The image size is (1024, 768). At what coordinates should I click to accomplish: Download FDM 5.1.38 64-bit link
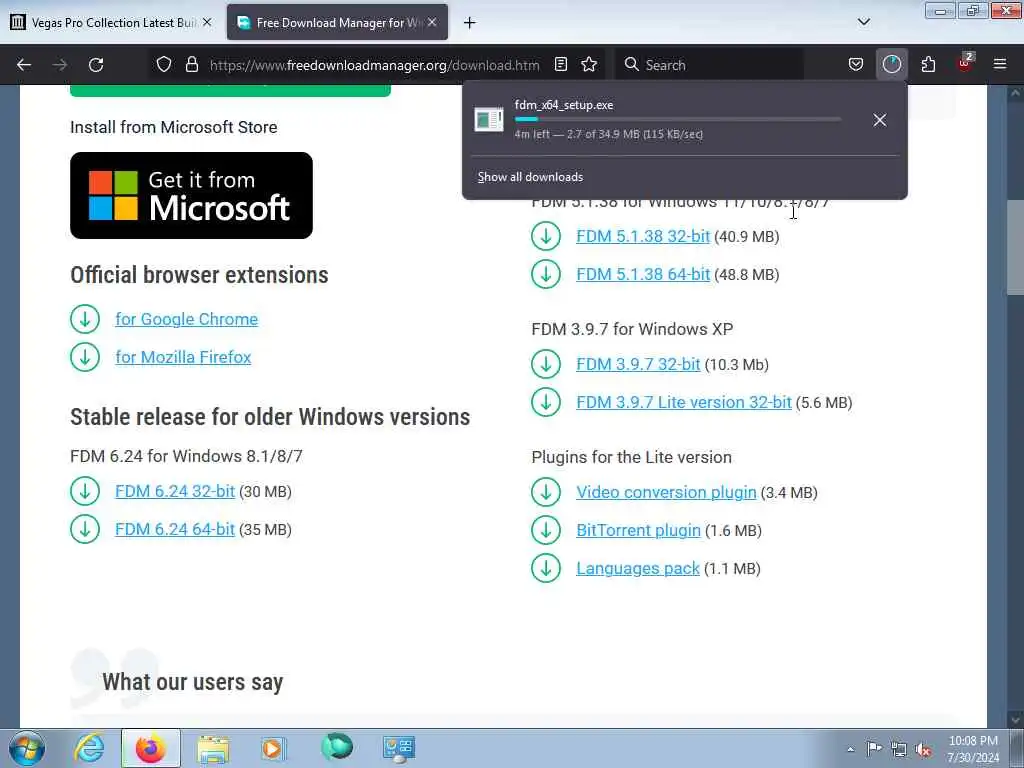643,274
